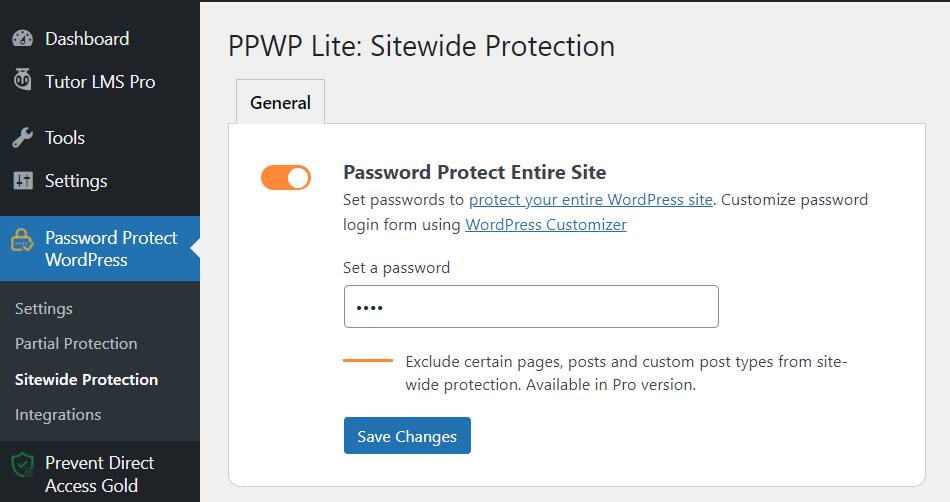
Task: Click the Settings sliders icon
Action: coord(22,180)
